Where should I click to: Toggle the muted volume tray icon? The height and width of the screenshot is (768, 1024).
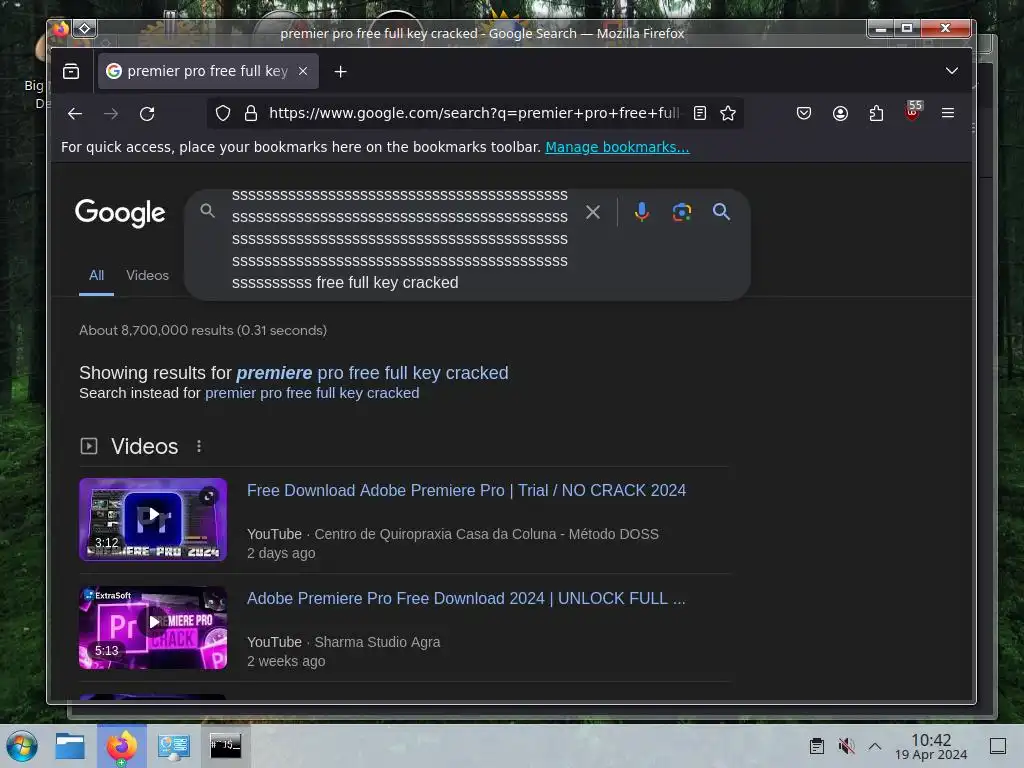coord(846,746)
